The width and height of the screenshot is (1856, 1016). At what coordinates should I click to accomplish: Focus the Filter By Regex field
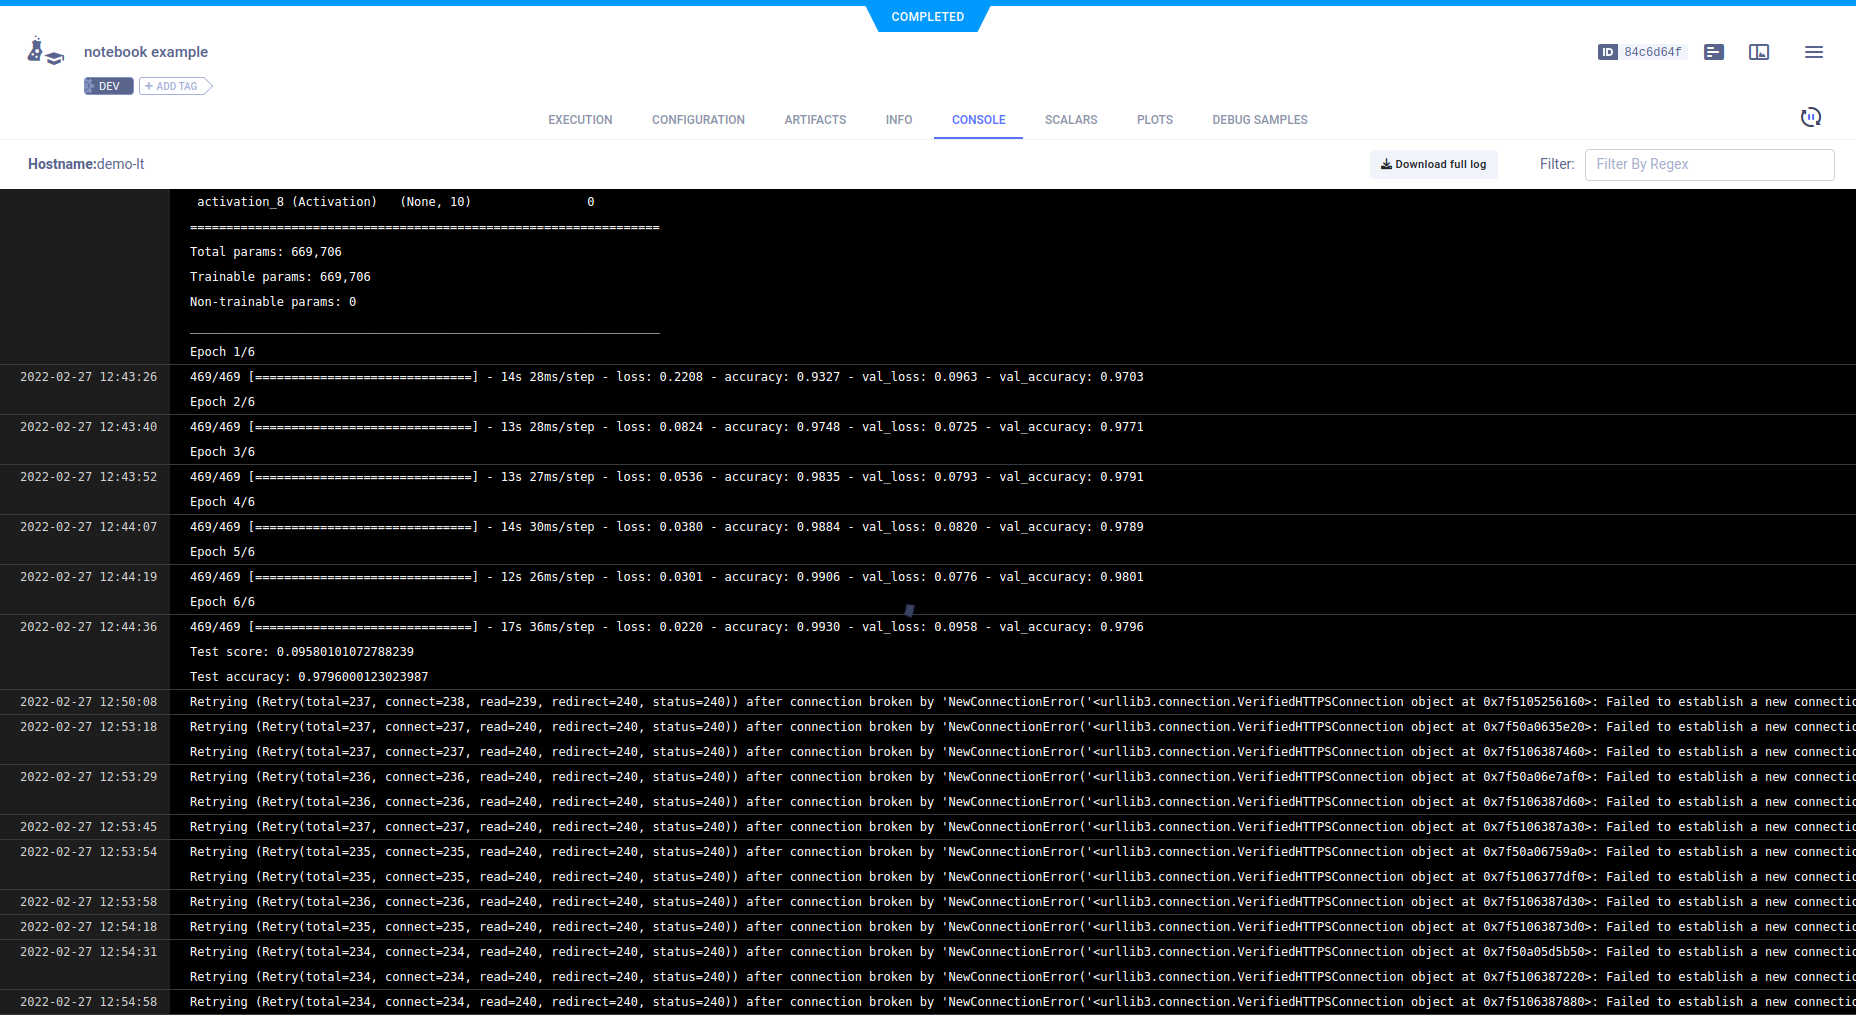[1708, 164]
